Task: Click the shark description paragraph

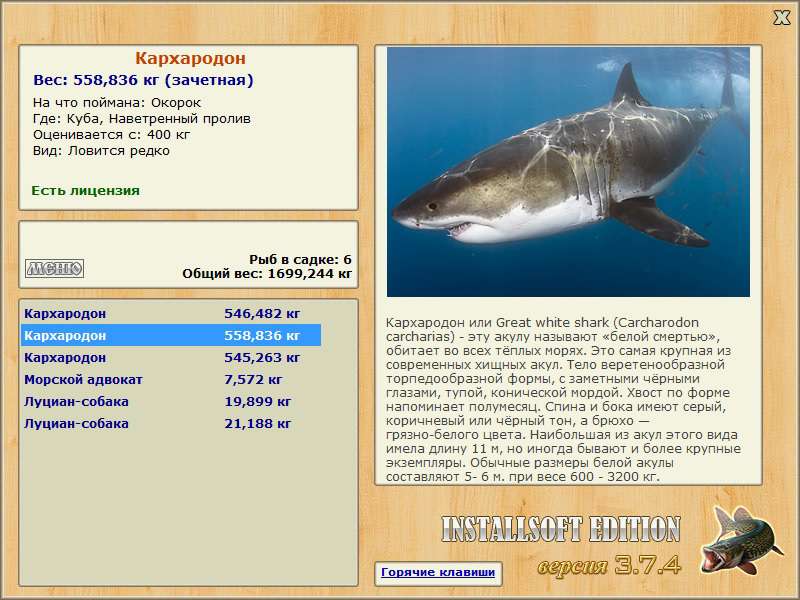Action: (x=563, y=399)
